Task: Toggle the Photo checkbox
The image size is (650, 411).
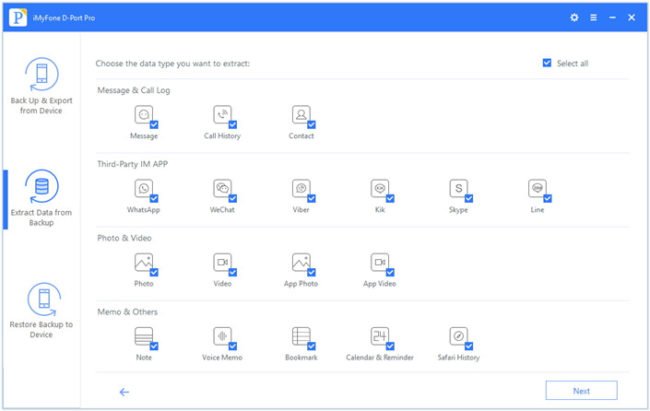Action: 154,272
